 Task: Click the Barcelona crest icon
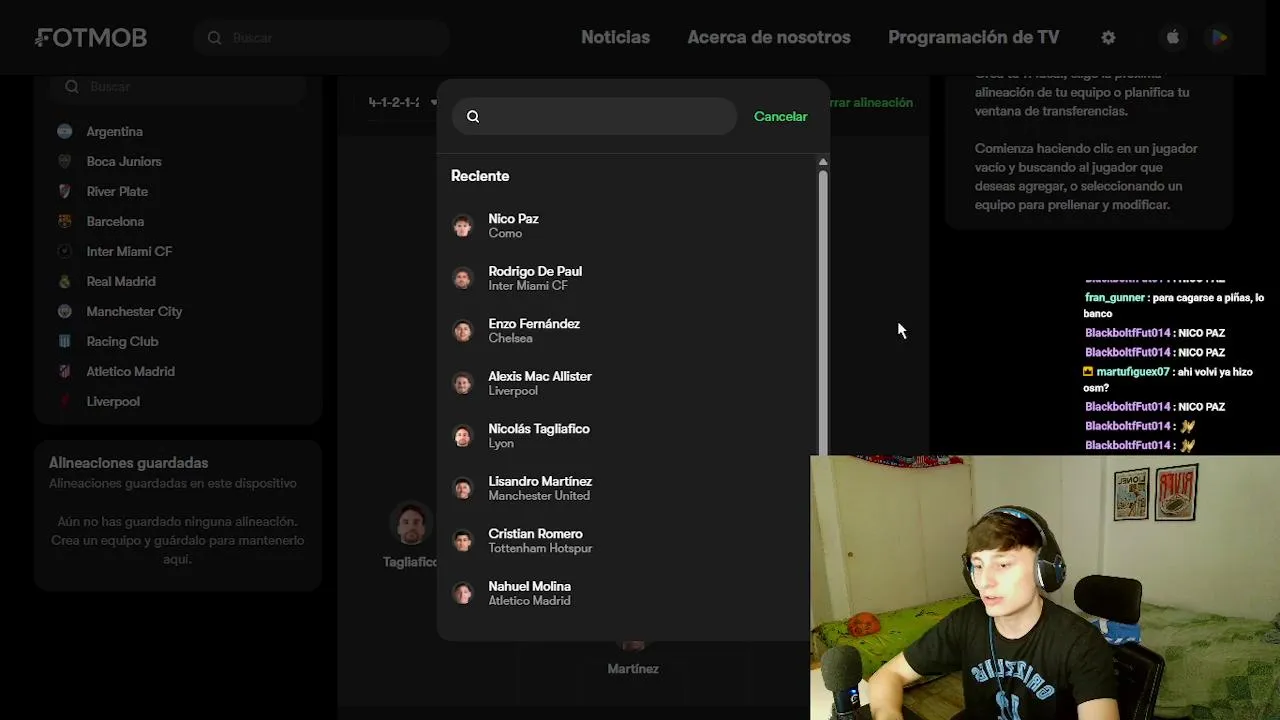(x=65, y=221)
